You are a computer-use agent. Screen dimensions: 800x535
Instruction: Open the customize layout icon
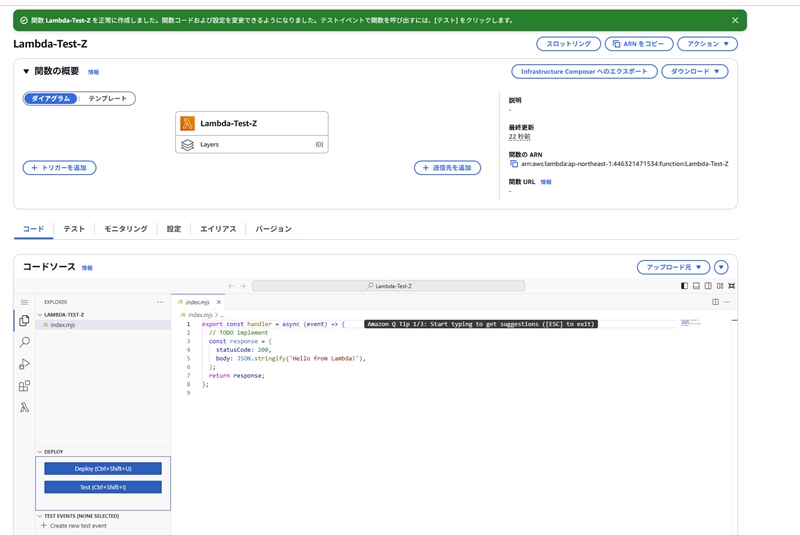pos(720,286)
